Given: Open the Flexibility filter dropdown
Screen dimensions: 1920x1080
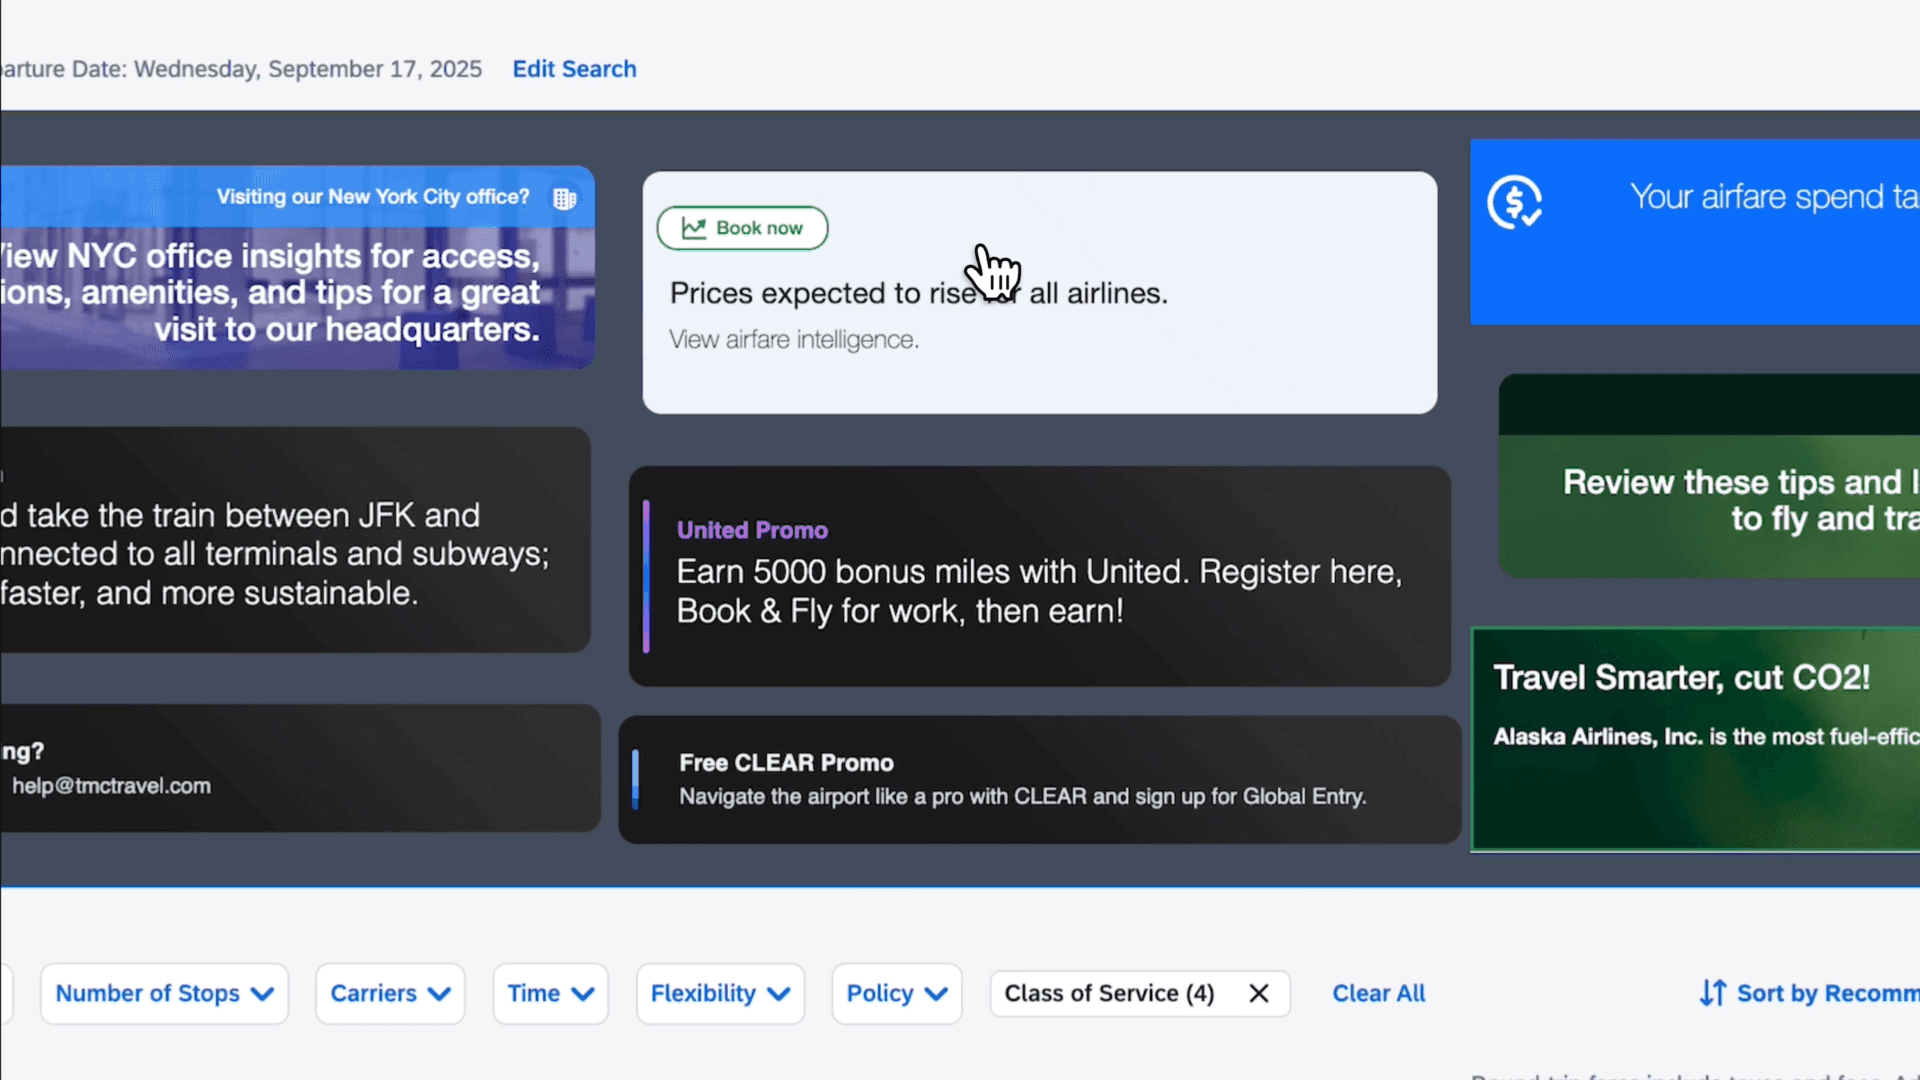Looking at the screenshot, I should [720, 993].
